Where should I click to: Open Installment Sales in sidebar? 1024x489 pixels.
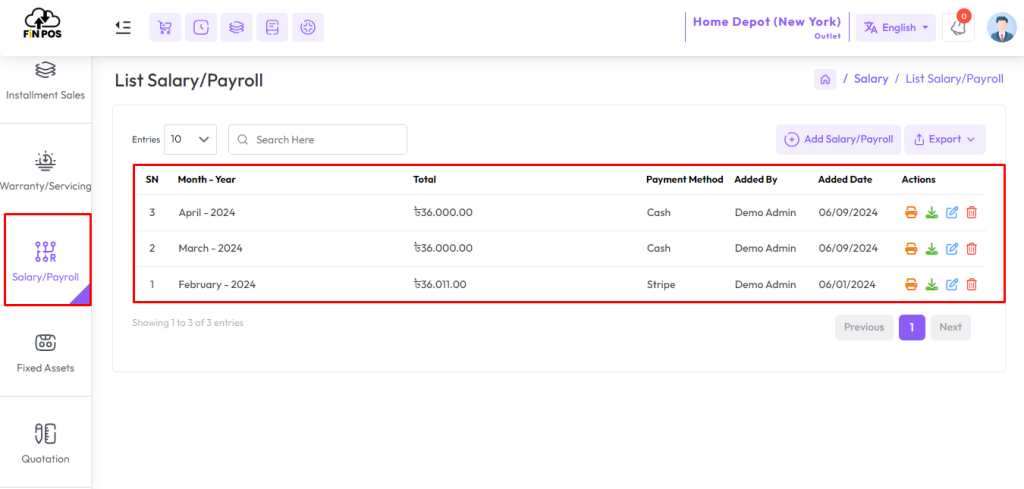[45, 82]
